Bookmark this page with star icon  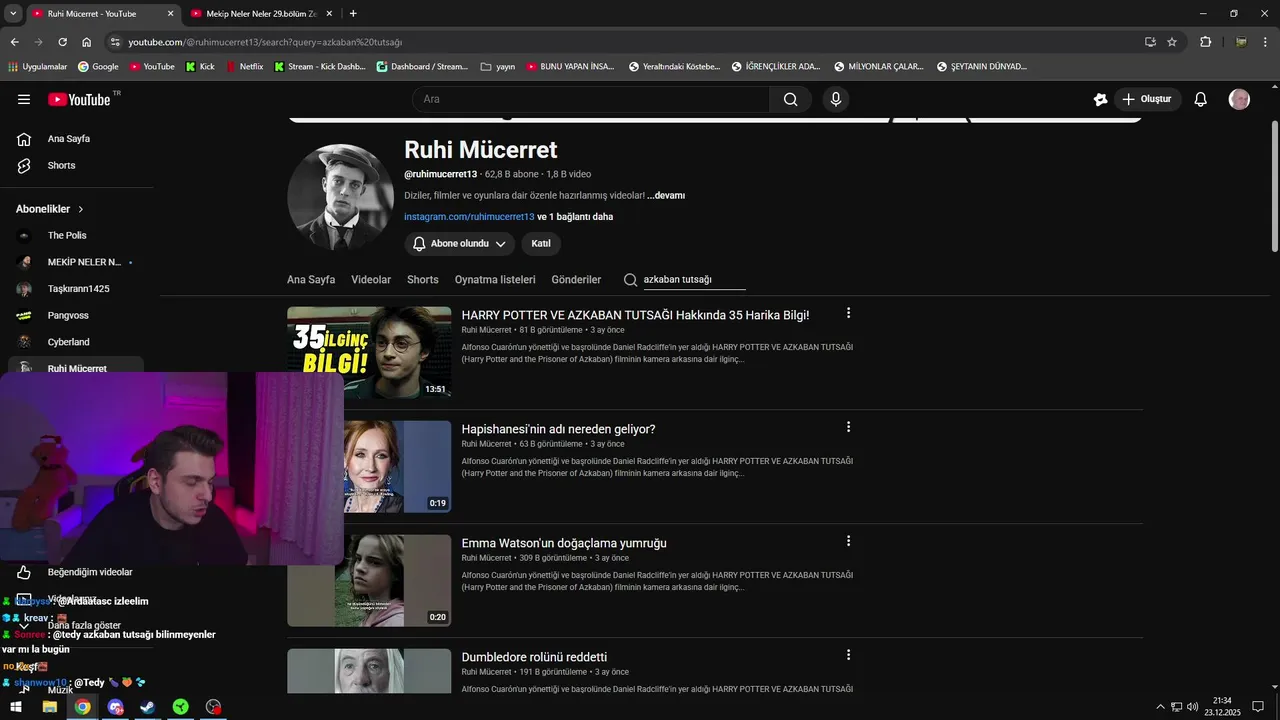1172,42
